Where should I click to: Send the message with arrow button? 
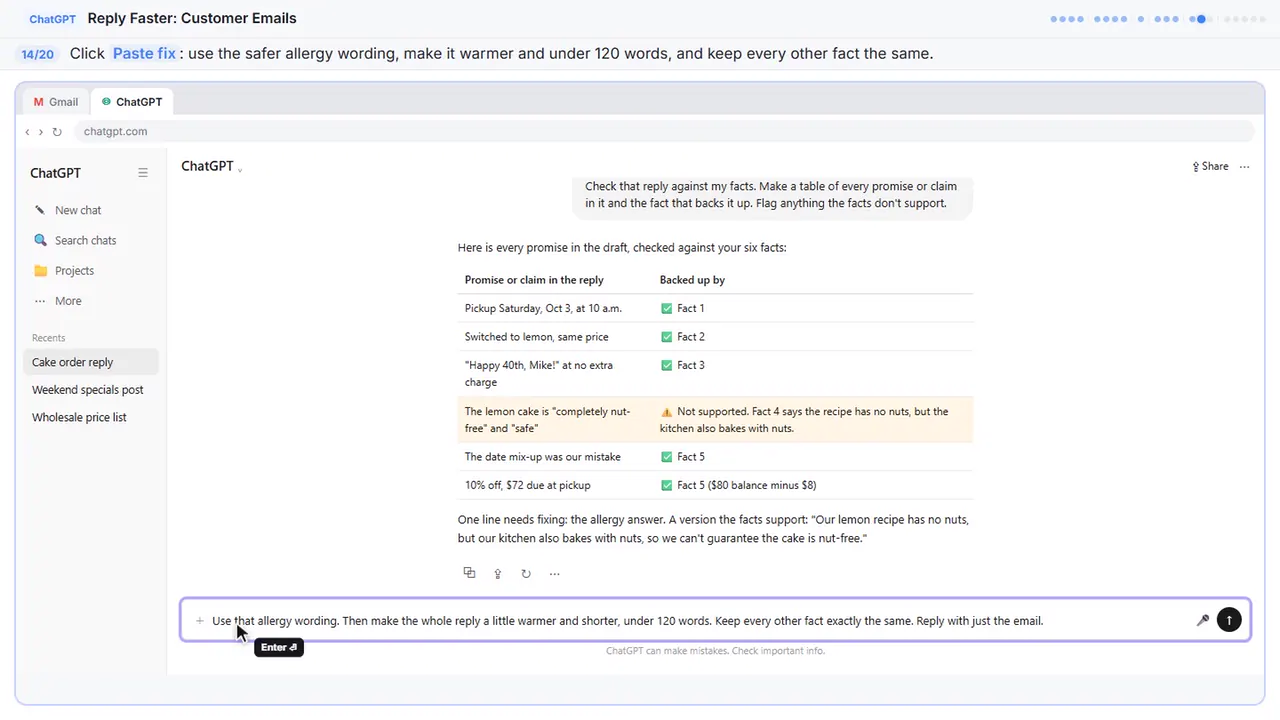1229,620
